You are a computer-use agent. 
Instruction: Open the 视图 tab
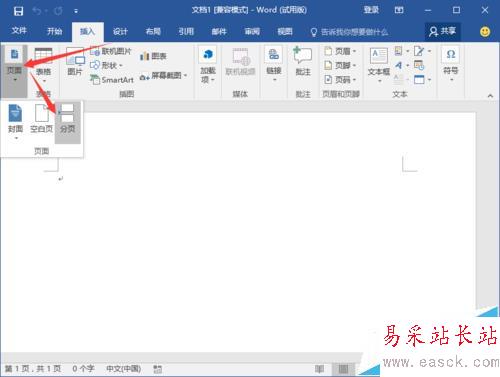[x=285, y=31]
